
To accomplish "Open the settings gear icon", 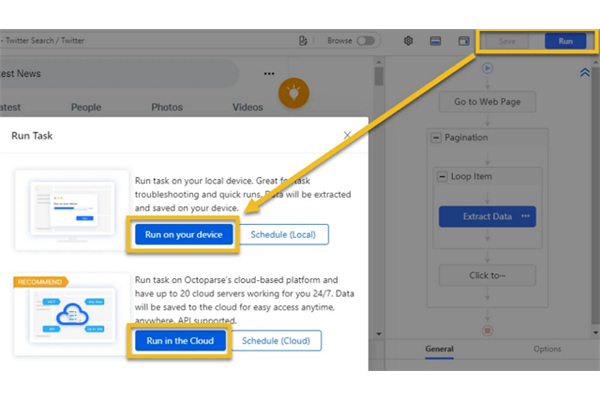I will 408,41.
